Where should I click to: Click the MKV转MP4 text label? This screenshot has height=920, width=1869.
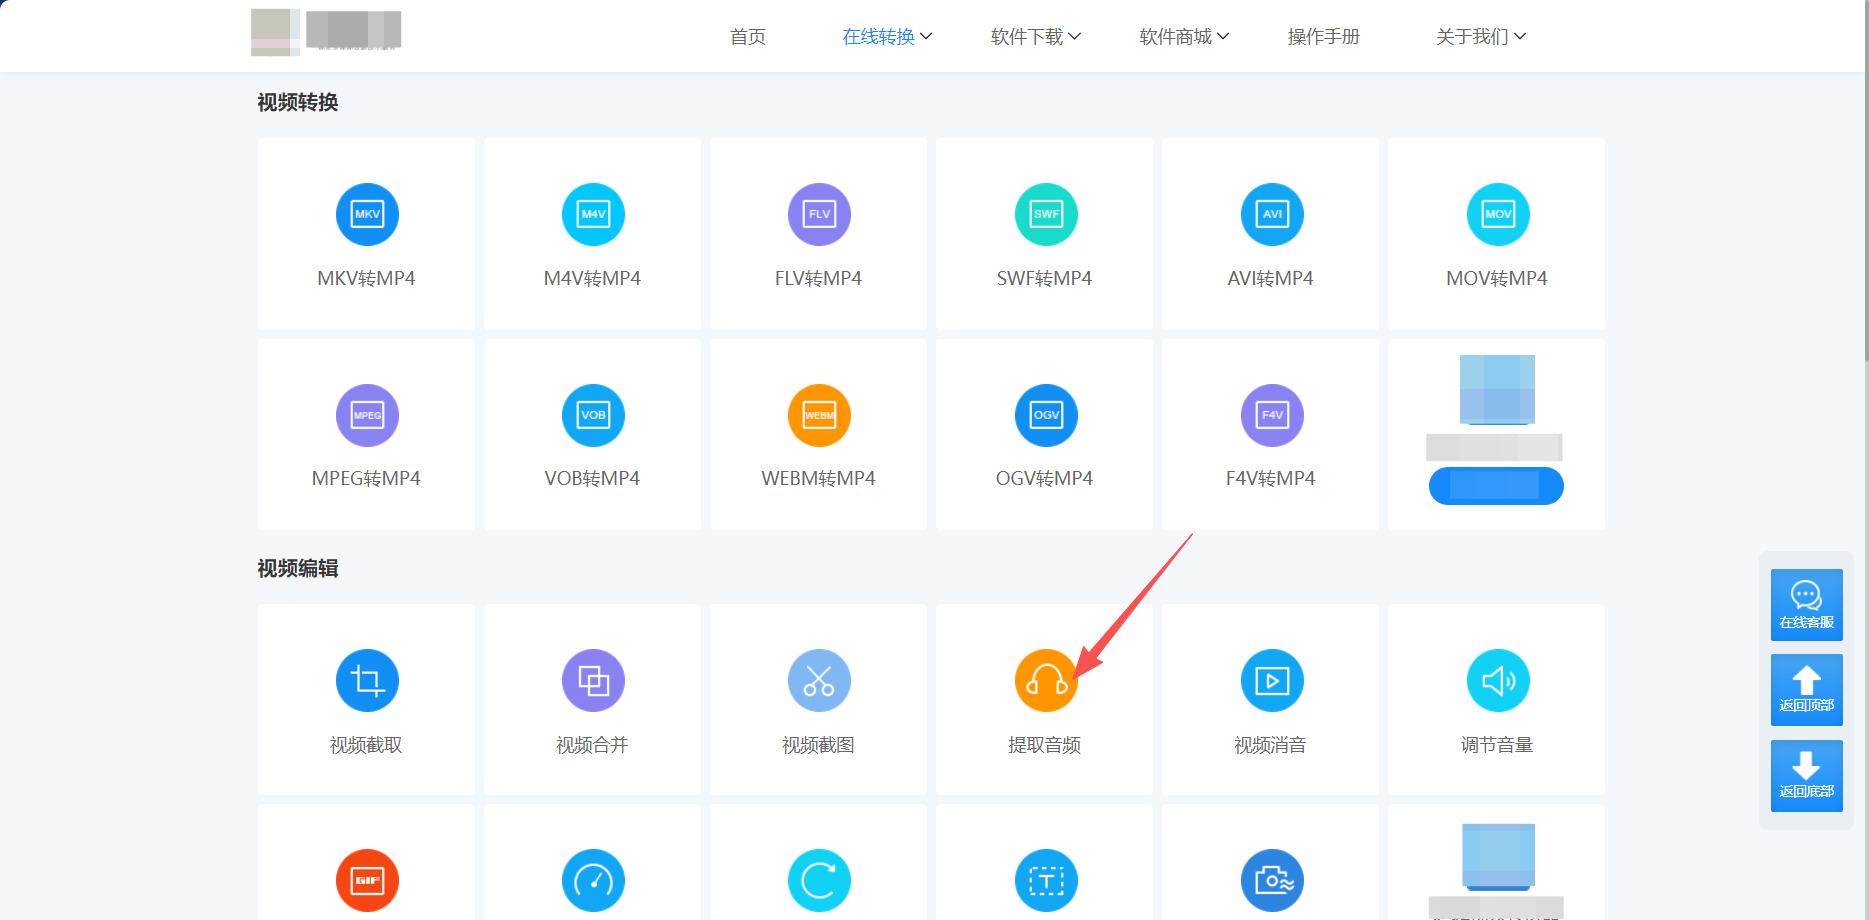point(366,279)
